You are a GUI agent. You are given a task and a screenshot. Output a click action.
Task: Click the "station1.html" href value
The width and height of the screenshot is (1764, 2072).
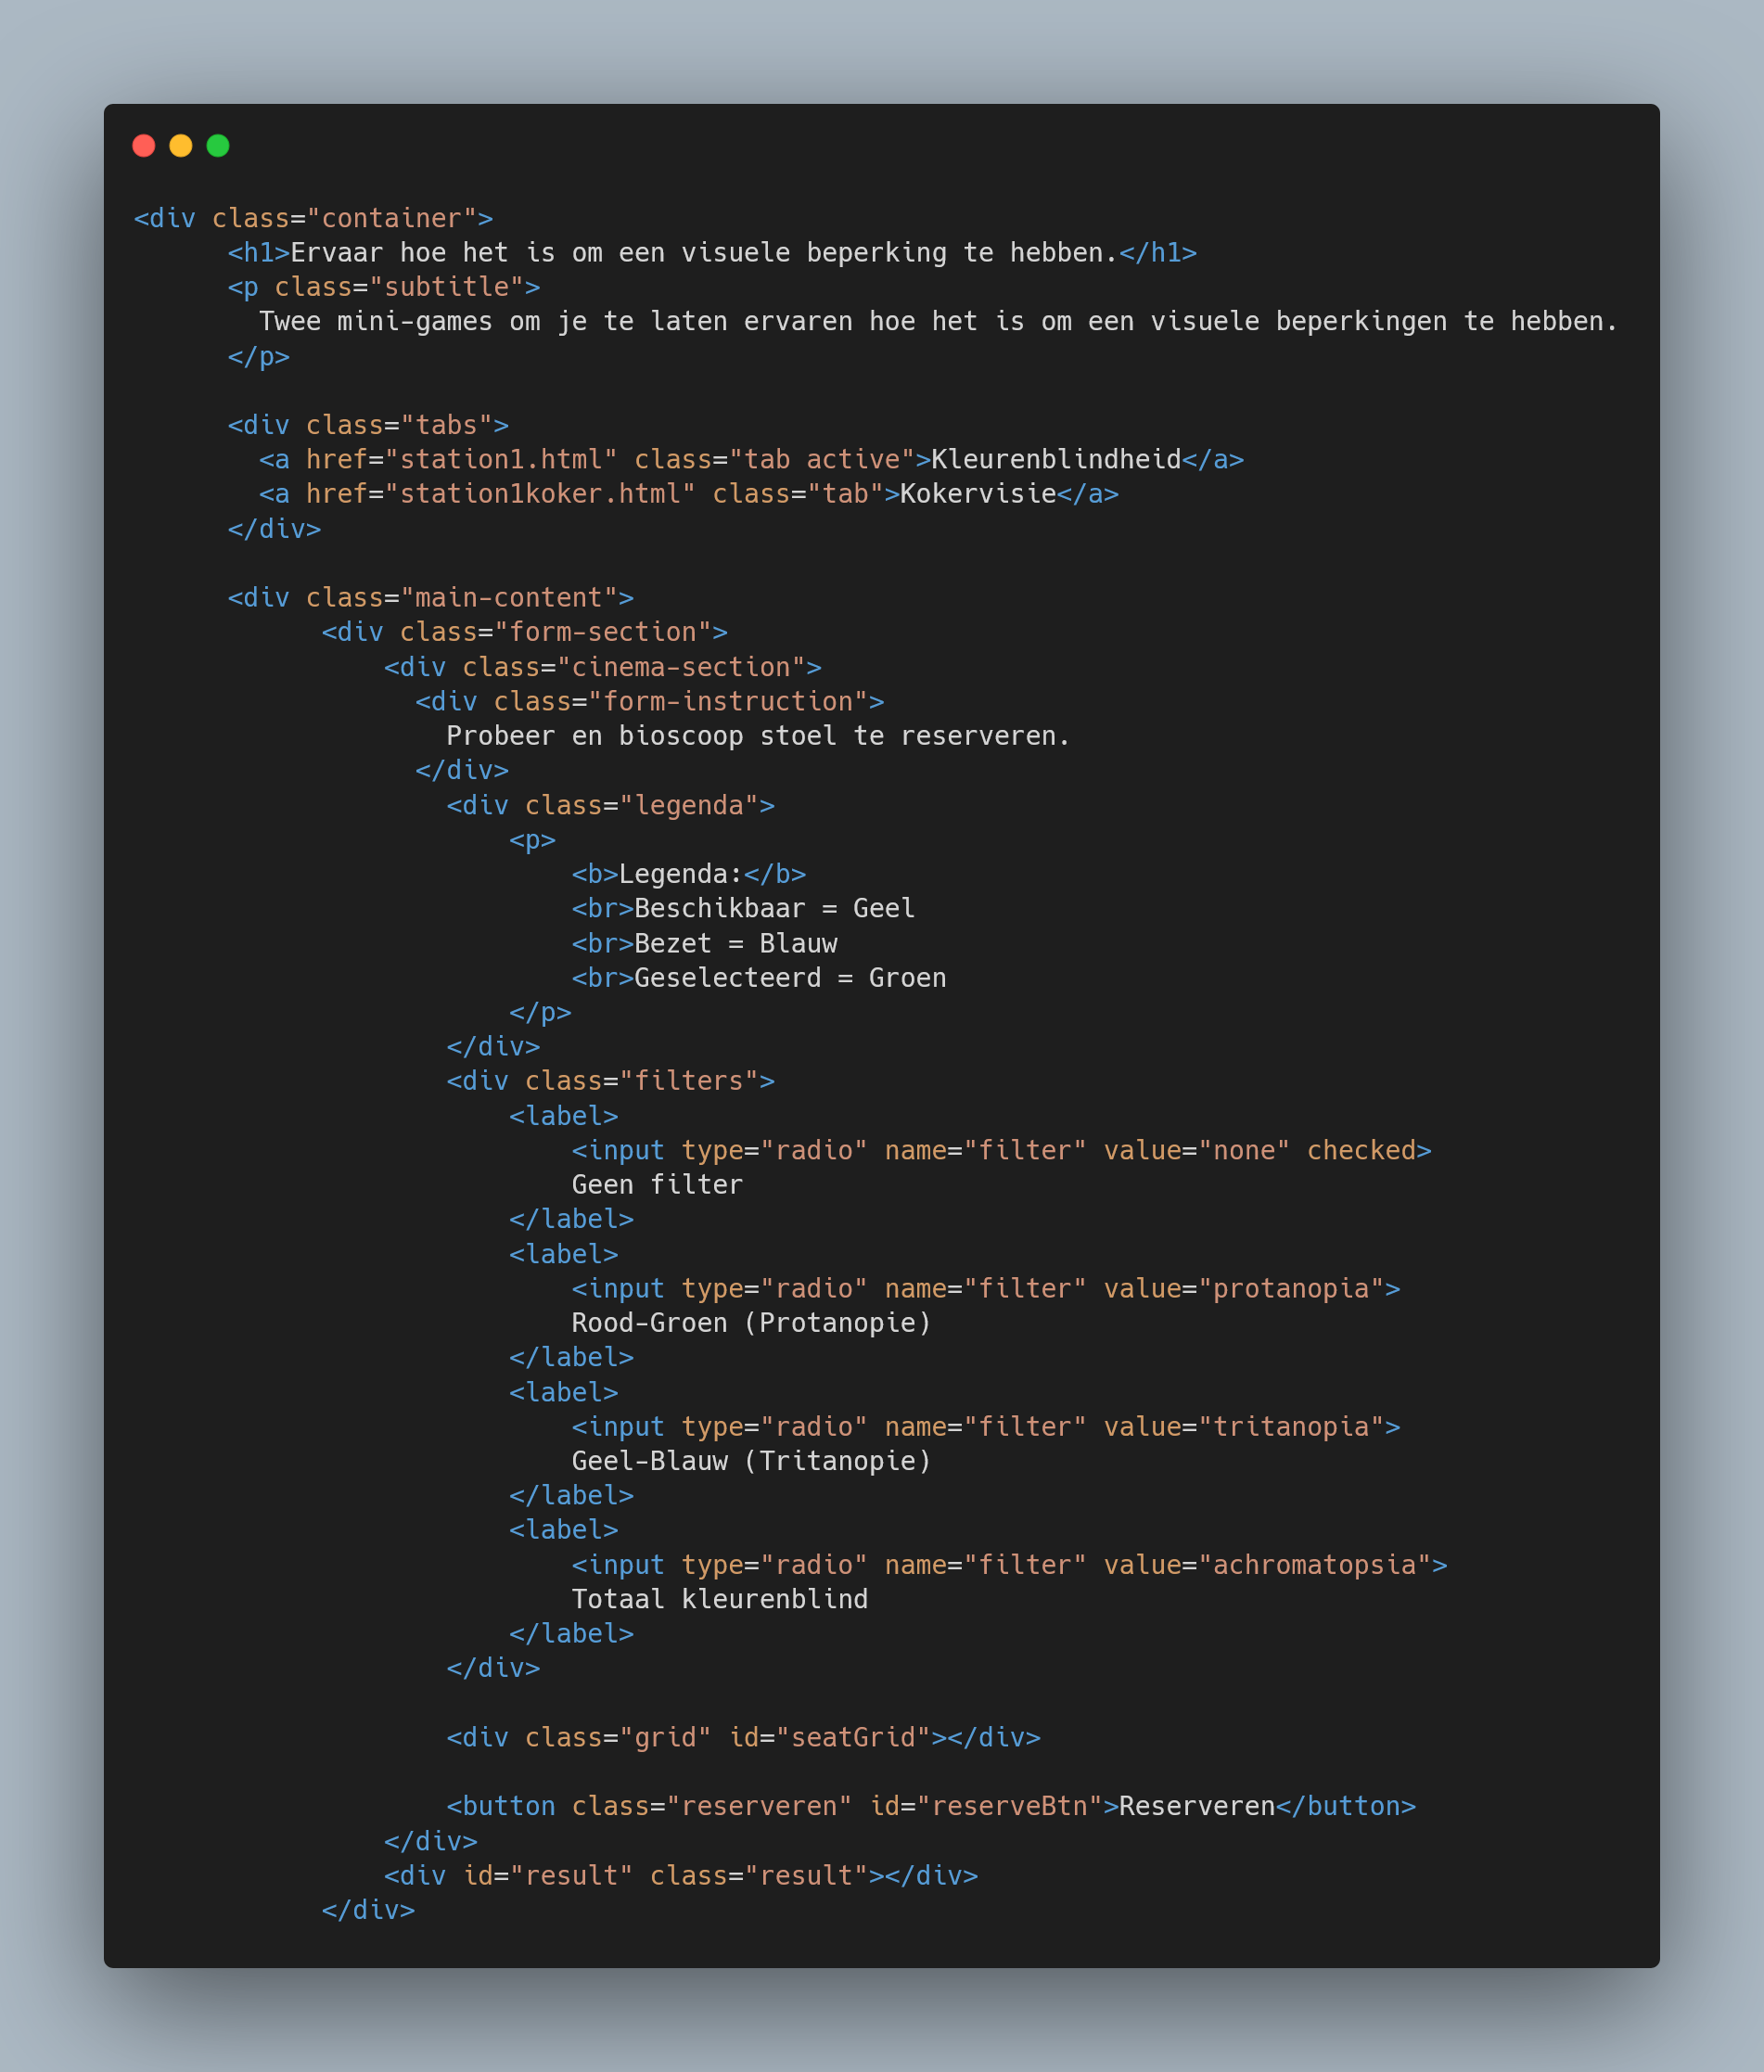501,460
